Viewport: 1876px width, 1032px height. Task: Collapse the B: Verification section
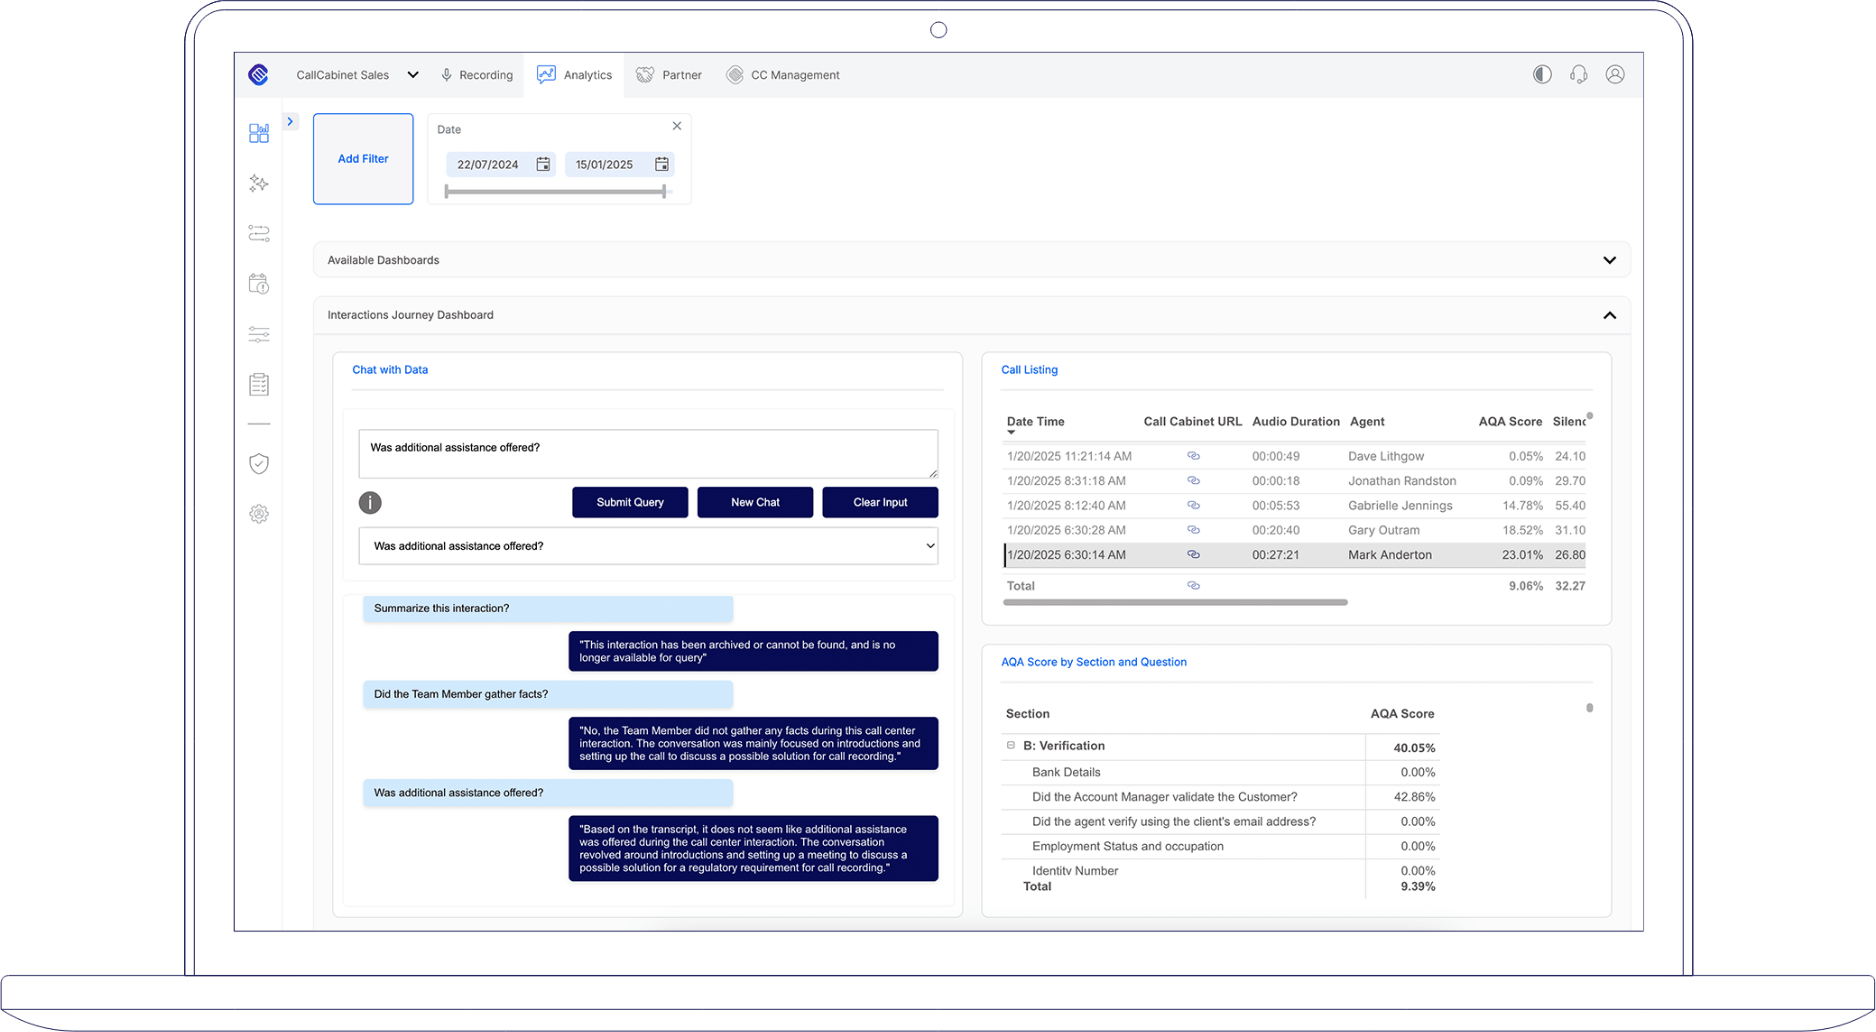point(1008,745)
